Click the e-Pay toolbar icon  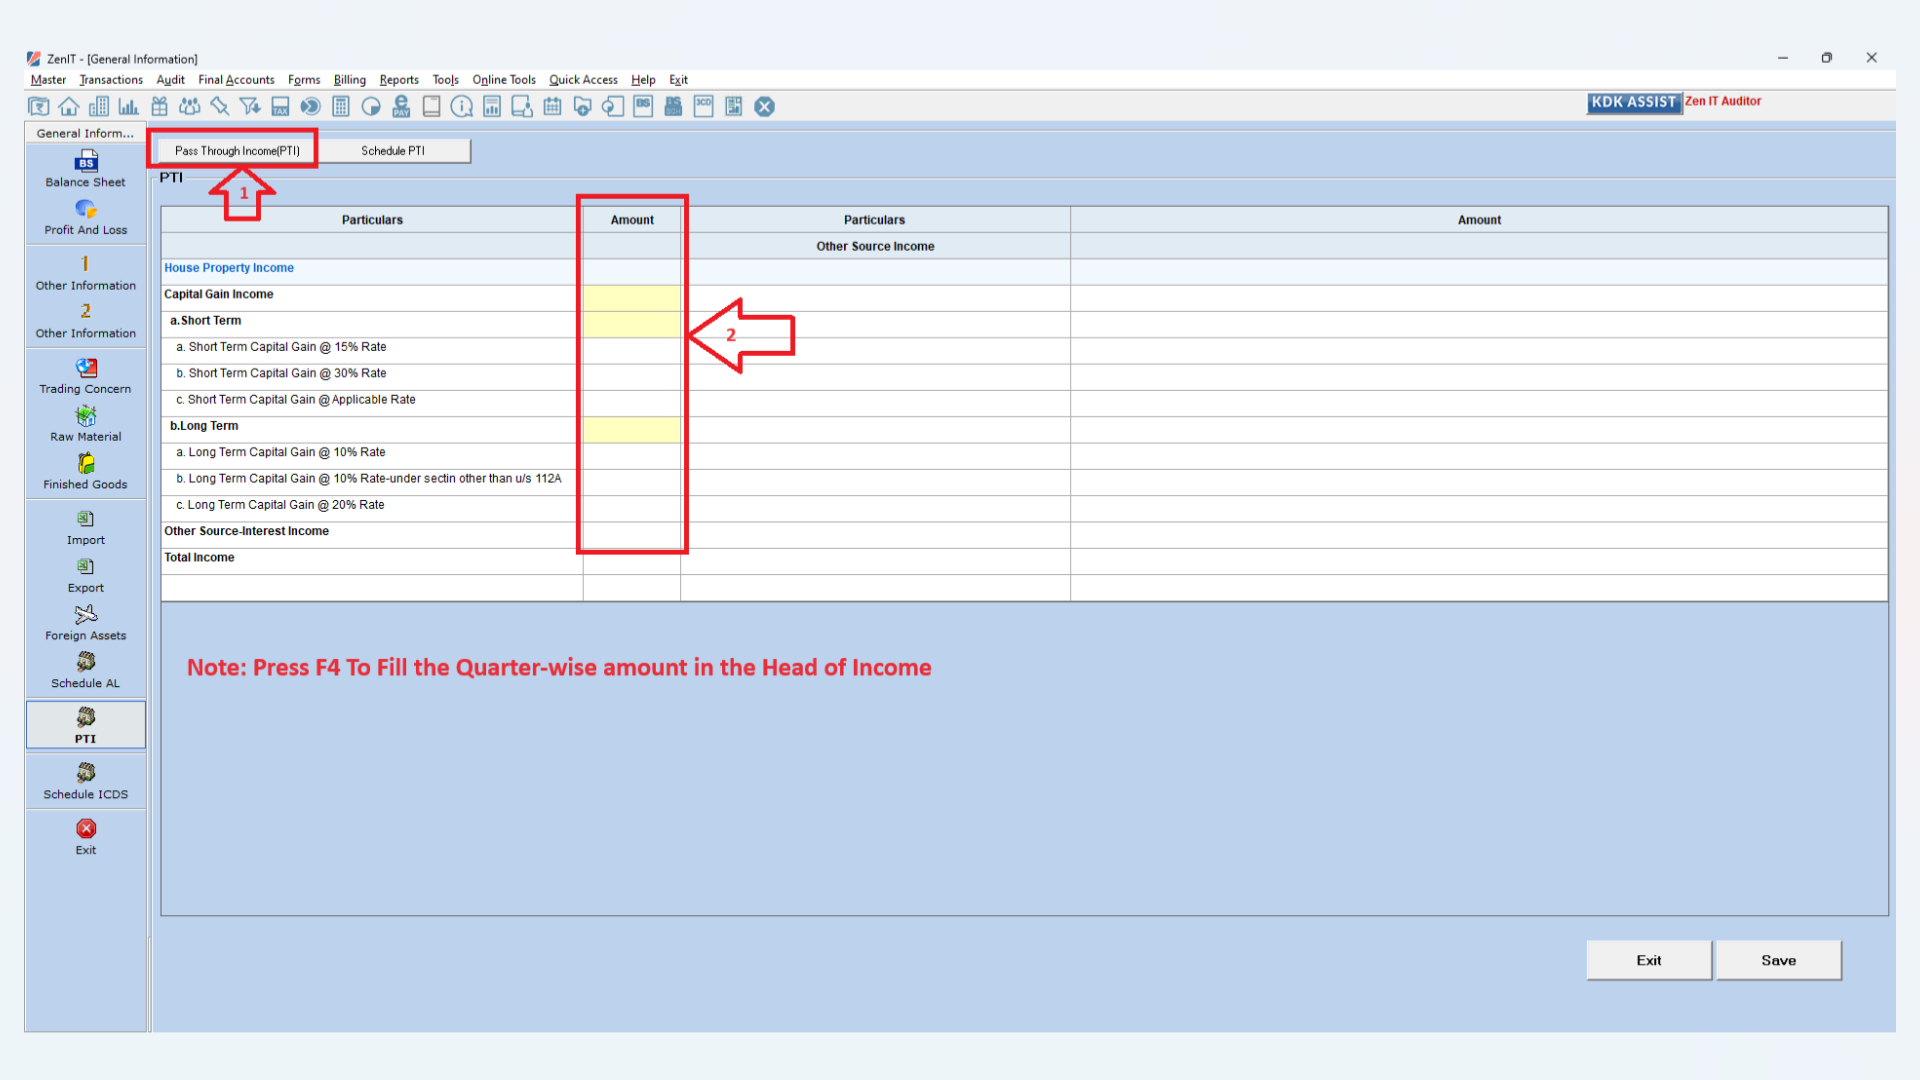[x=401, y=106]
